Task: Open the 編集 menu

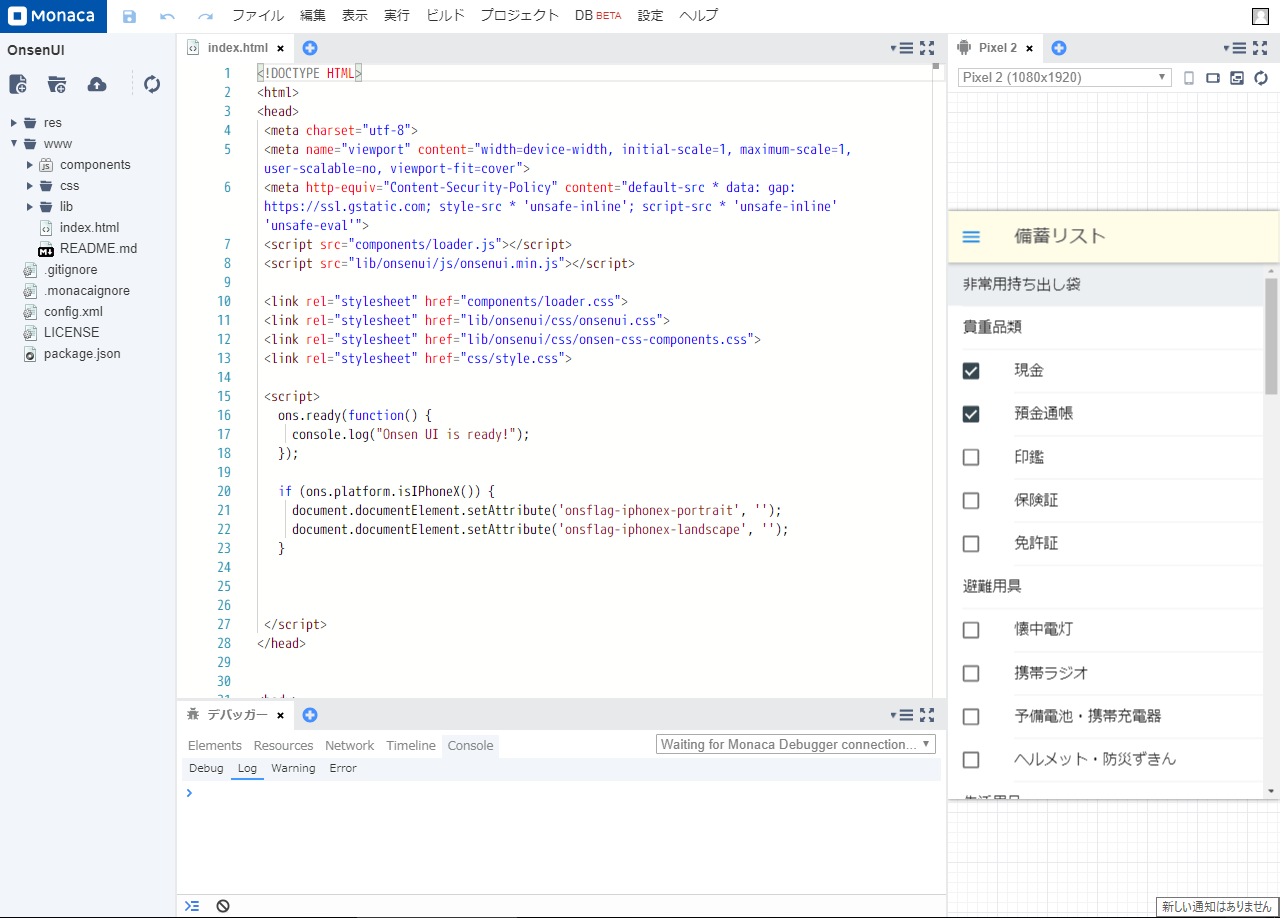Action: coord(313,16)
